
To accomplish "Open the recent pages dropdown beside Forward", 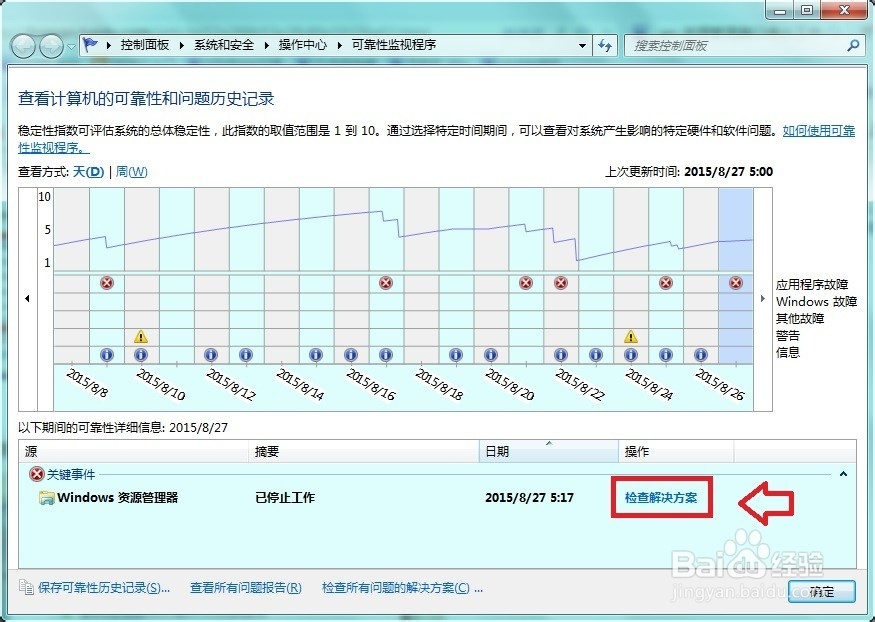I will click(71, 47).
